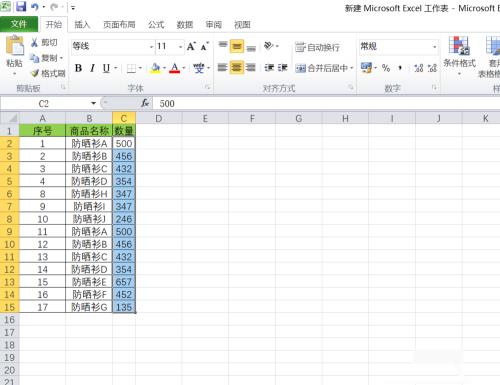Screen dimensions: 500x385
Task: Open the font name dropdown
Action: pyautogui.click(x=151, y=47)
